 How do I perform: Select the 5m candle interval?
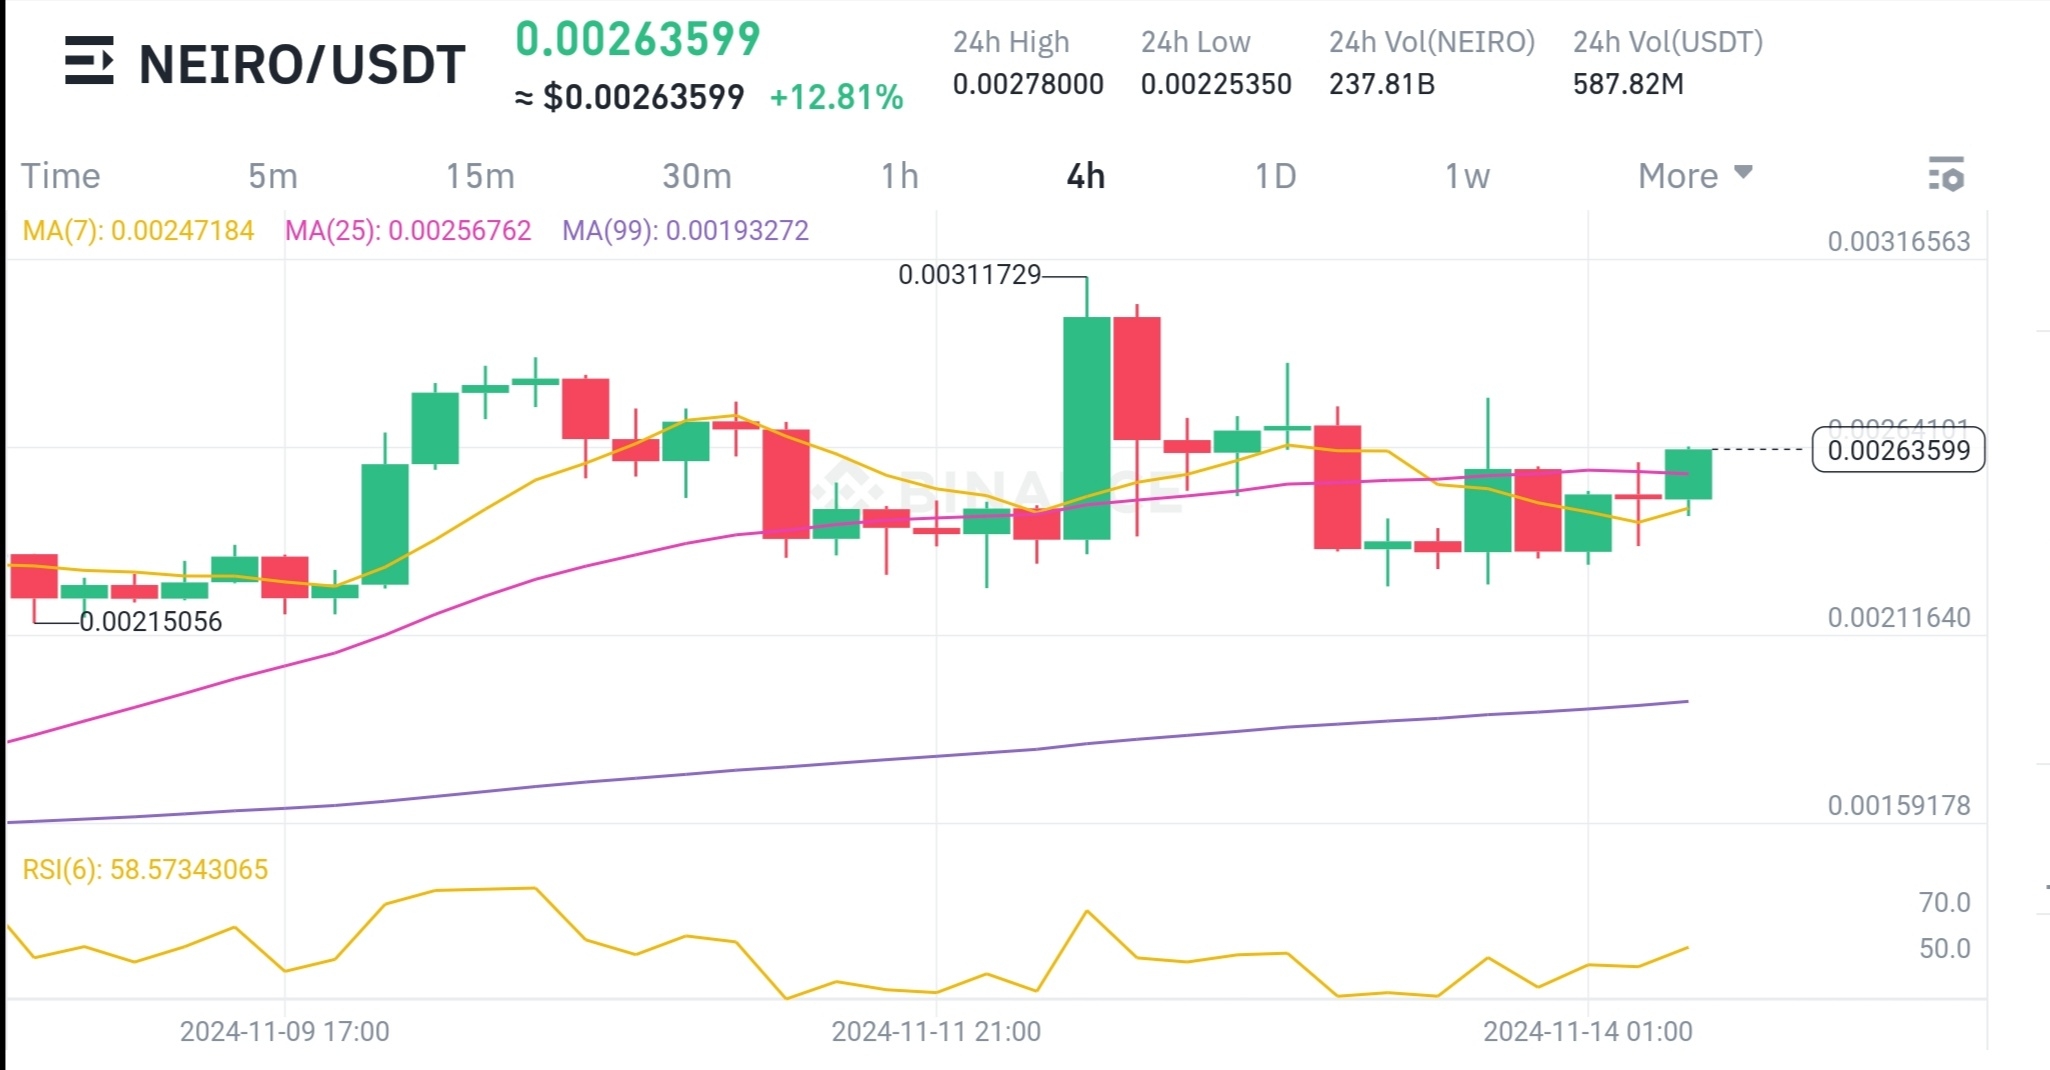pos(271,175)
